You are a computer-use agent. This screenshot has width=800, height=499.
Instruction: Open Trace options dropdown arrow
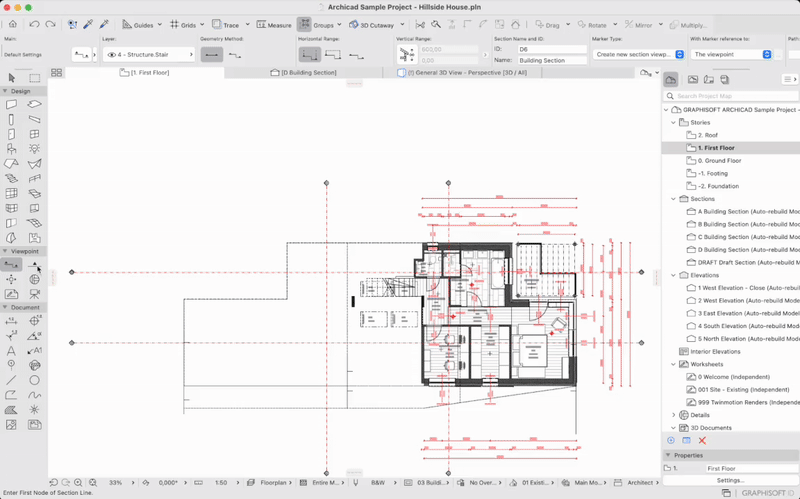pos(247,24)
